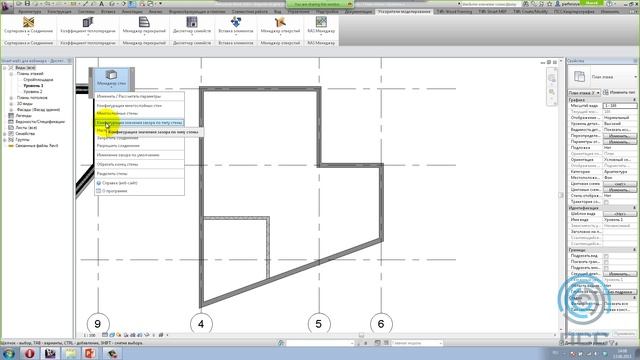
Task: Open О программе from the menu
Action: coord(139,191)
